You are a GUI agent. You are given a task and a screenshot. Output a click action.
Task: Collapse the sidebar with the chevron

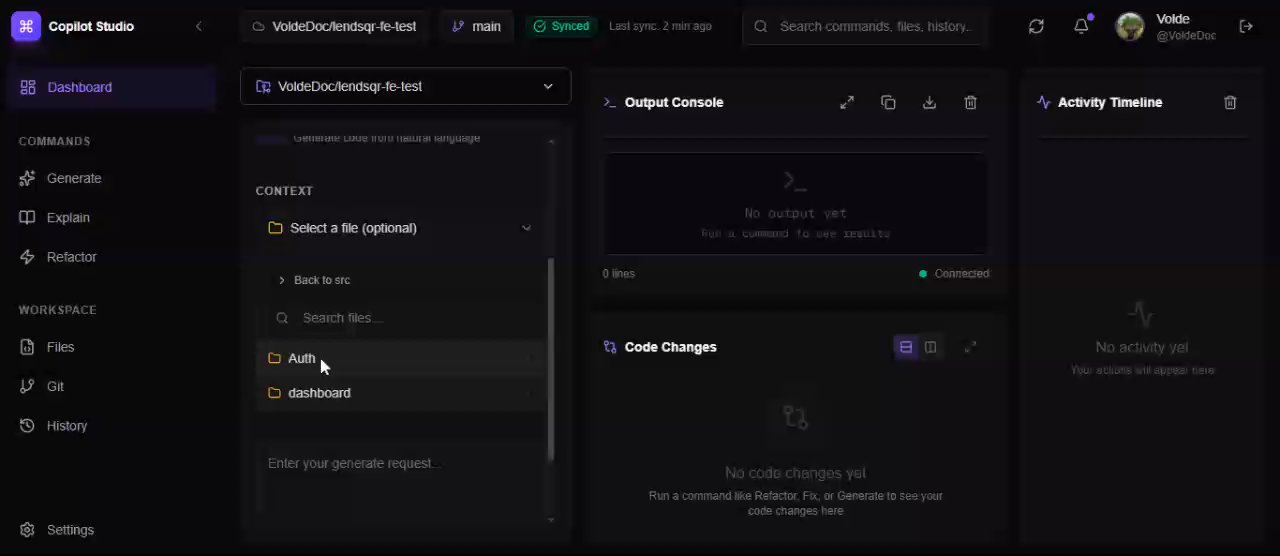(x=198, y=26)
